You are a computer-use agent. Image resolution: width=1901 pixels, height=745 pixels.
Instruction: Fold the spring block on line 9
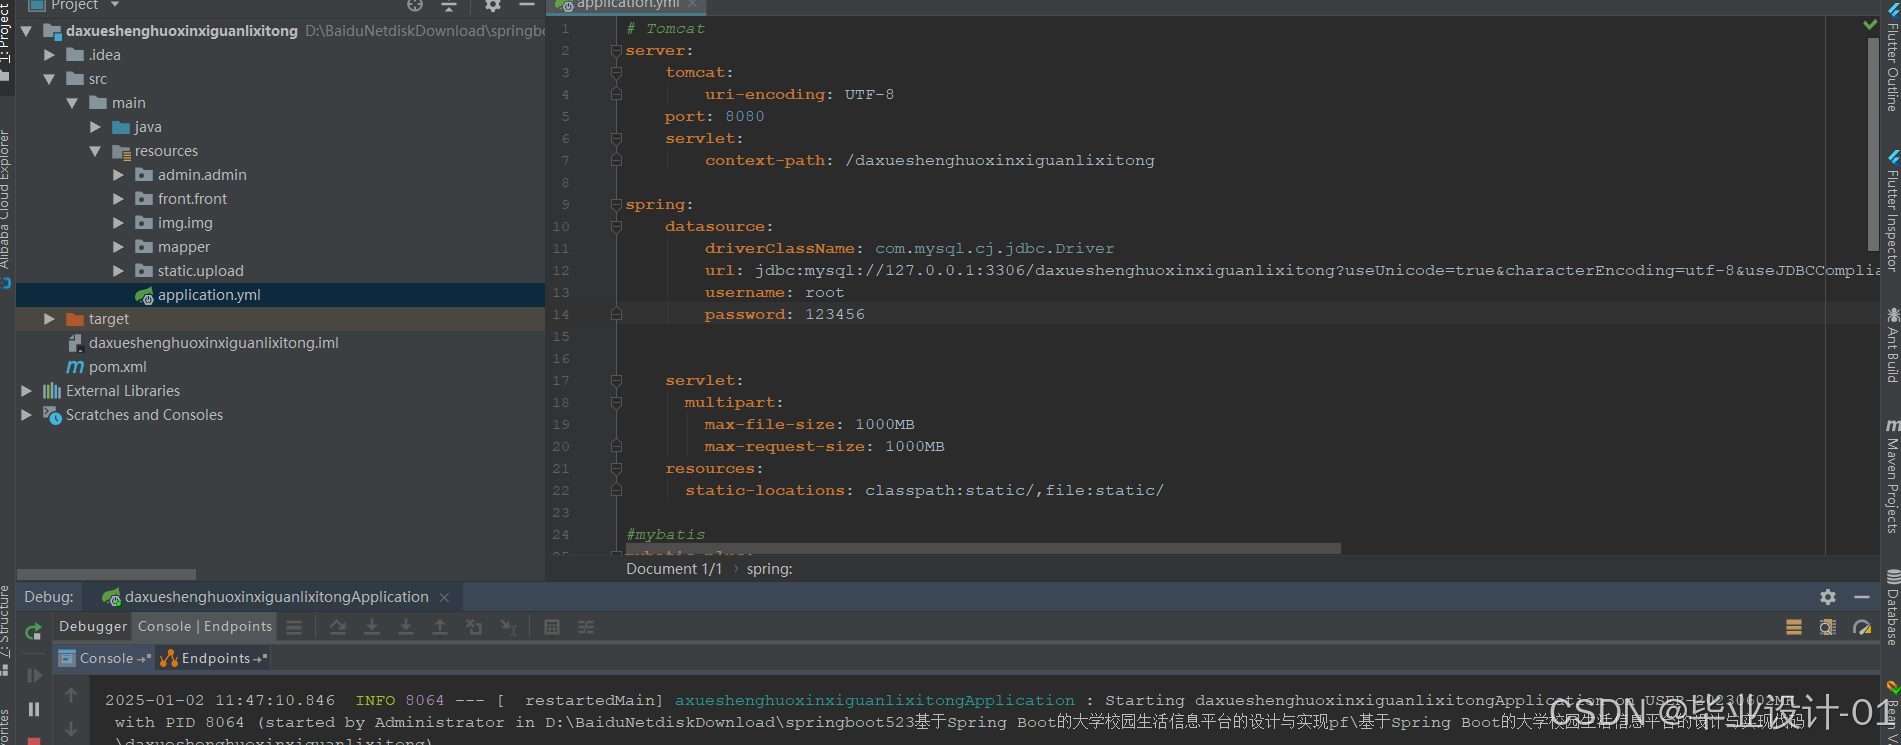[x=616, y=205]
